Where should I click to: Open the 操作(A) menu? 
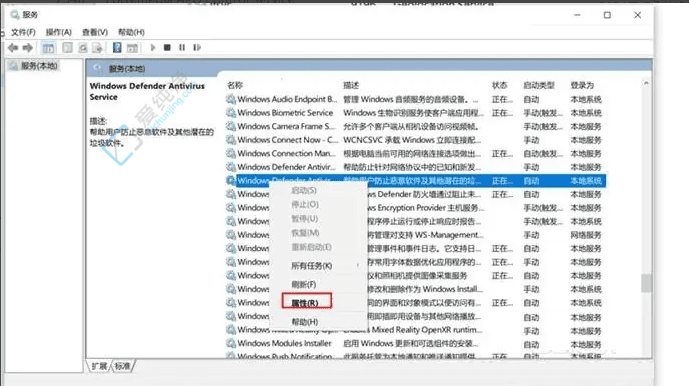pos(58,32)
